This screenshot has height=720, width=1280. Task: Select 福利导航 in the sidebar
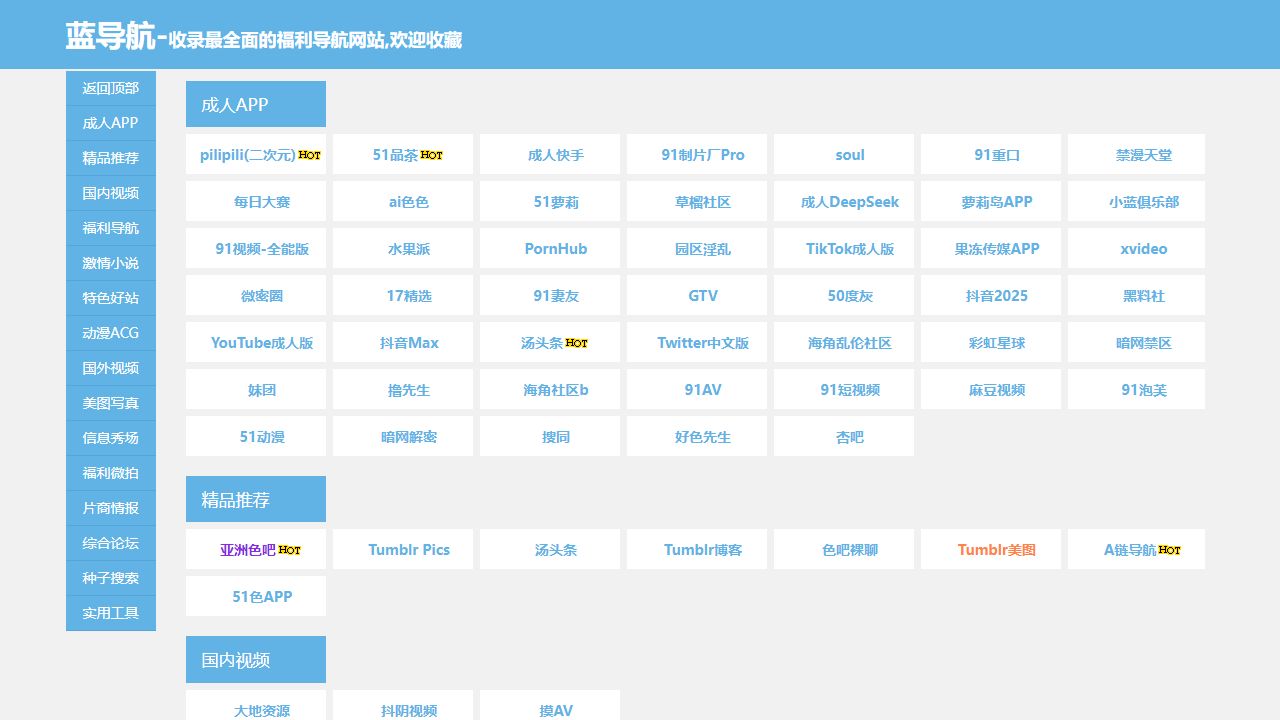click(111, 228)
